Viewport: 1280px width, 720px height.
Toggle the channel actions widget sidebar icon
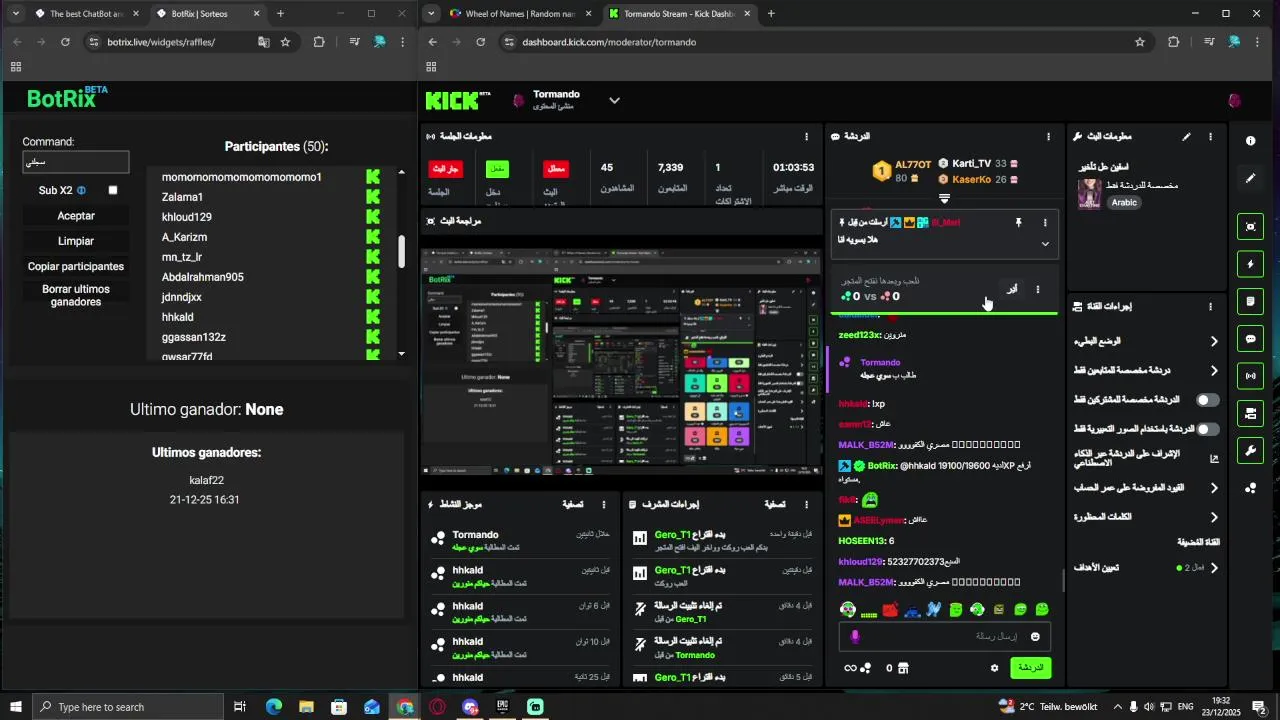click(1250, 413)
